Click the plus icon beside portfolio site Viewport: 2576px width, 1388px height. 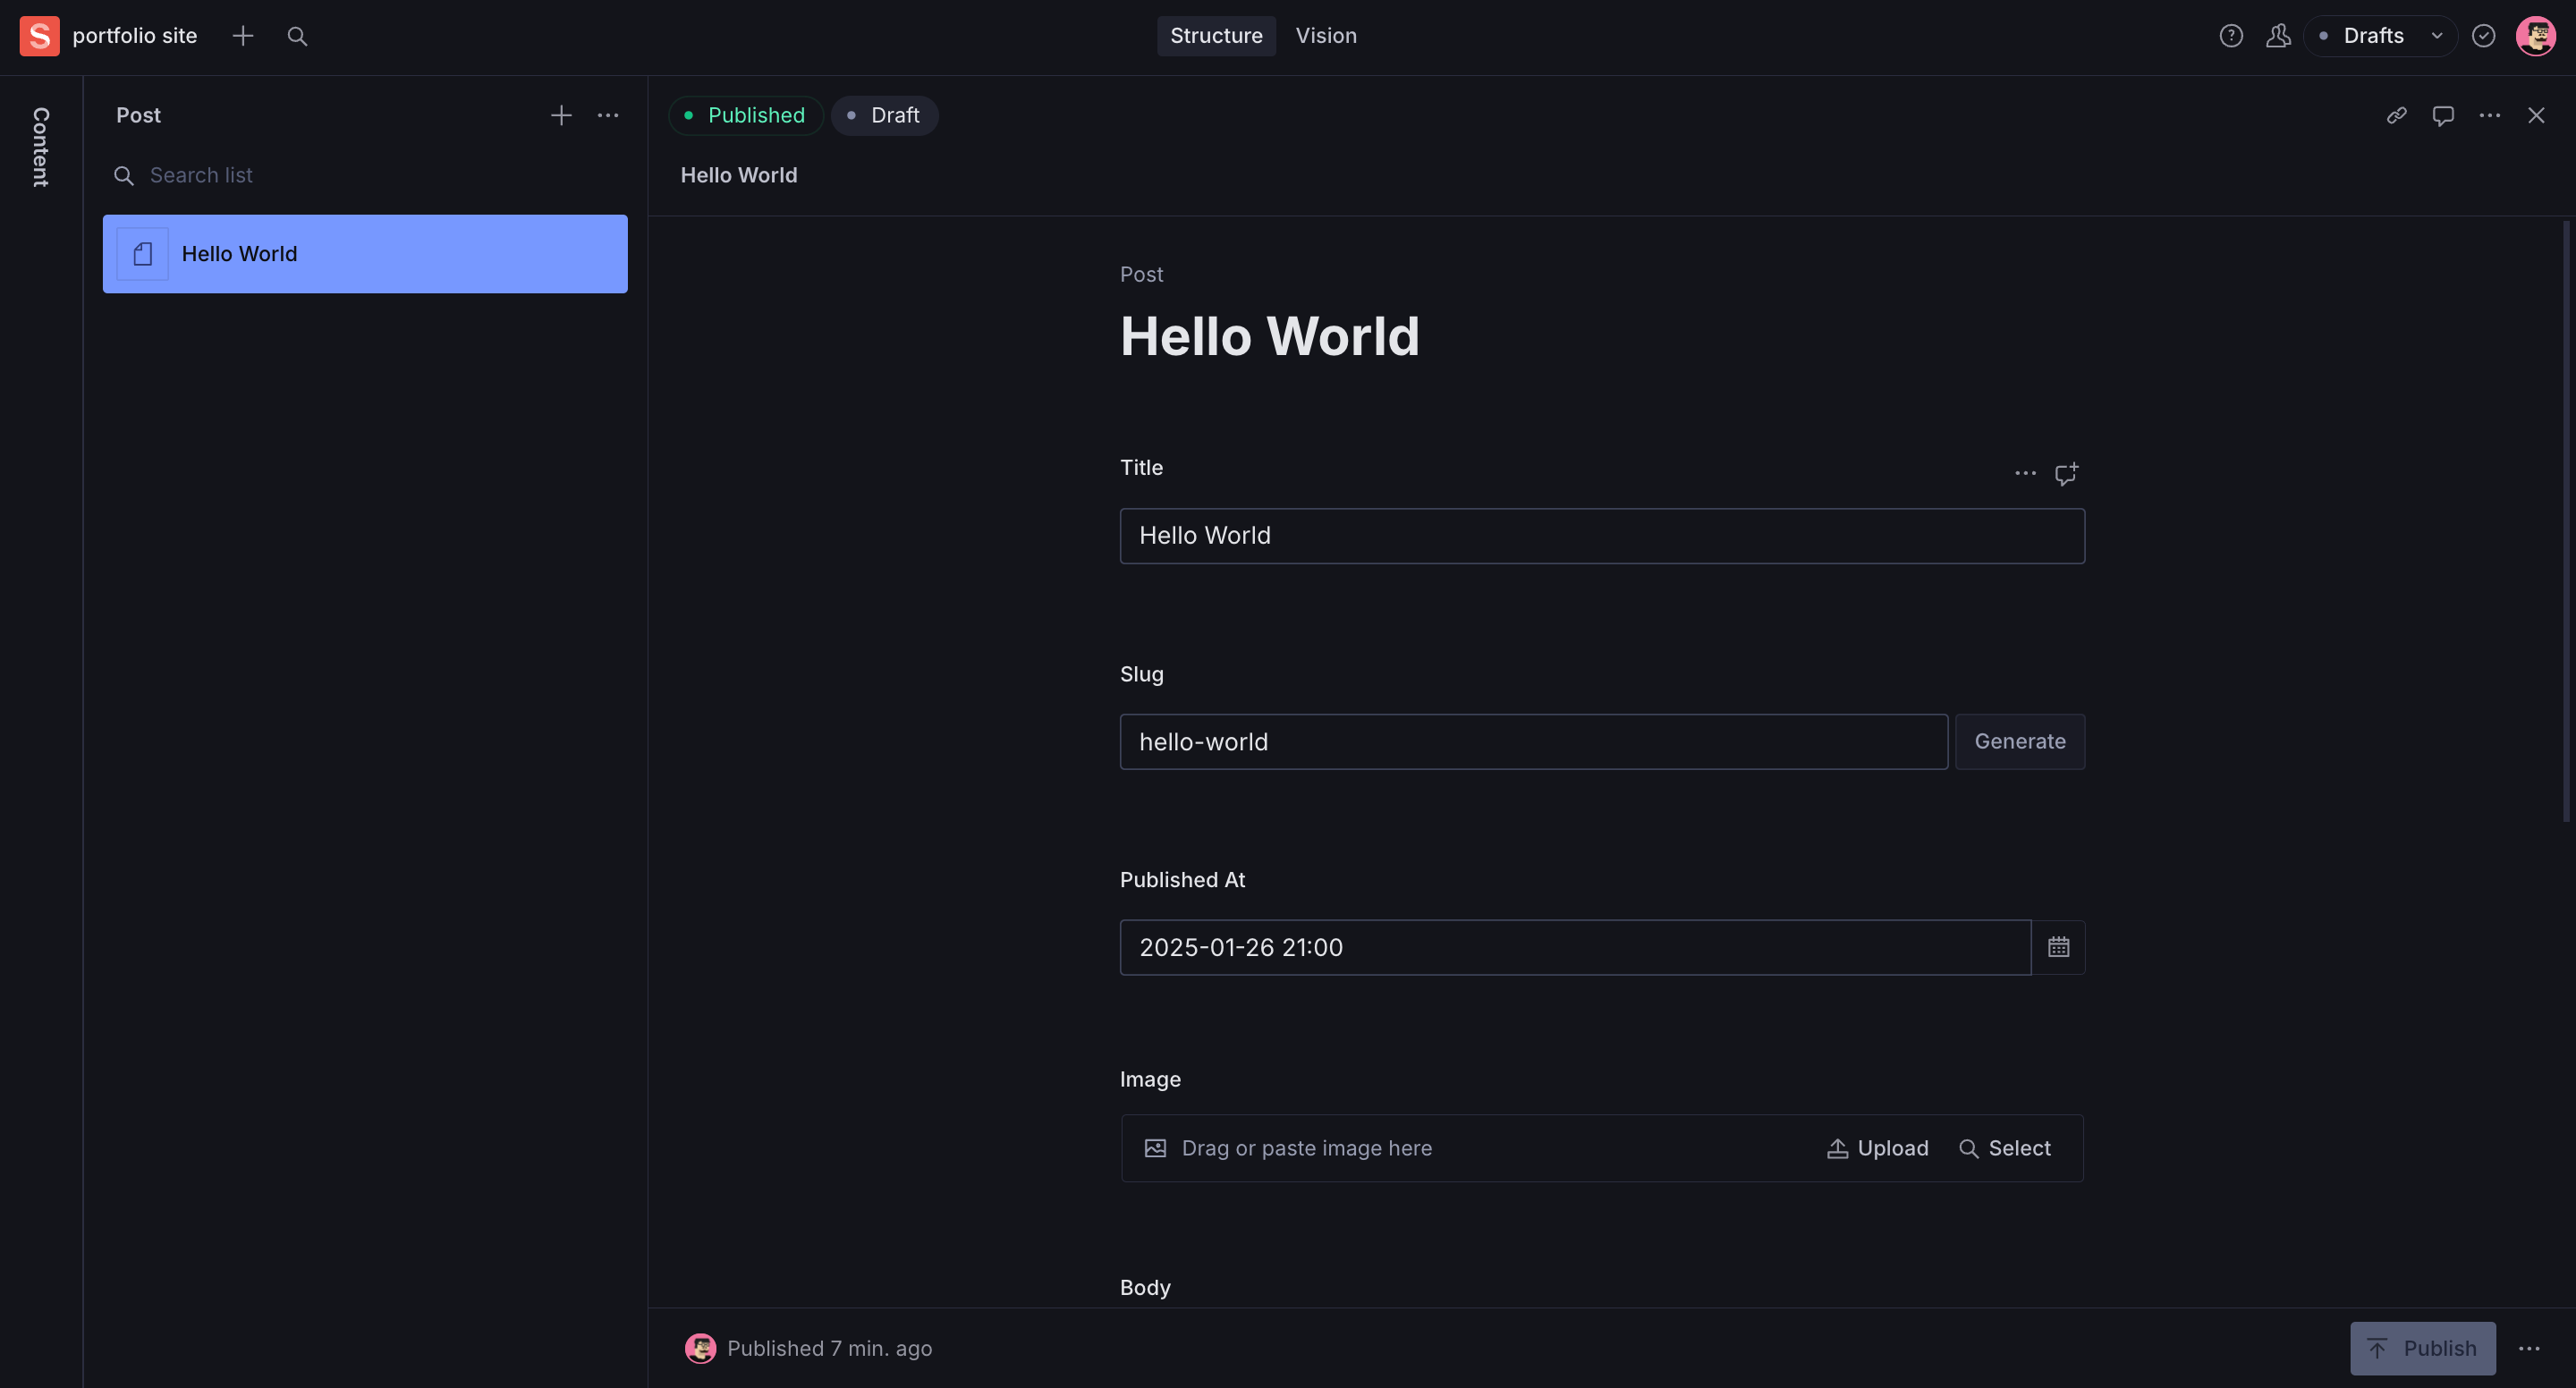pos(243,36)
